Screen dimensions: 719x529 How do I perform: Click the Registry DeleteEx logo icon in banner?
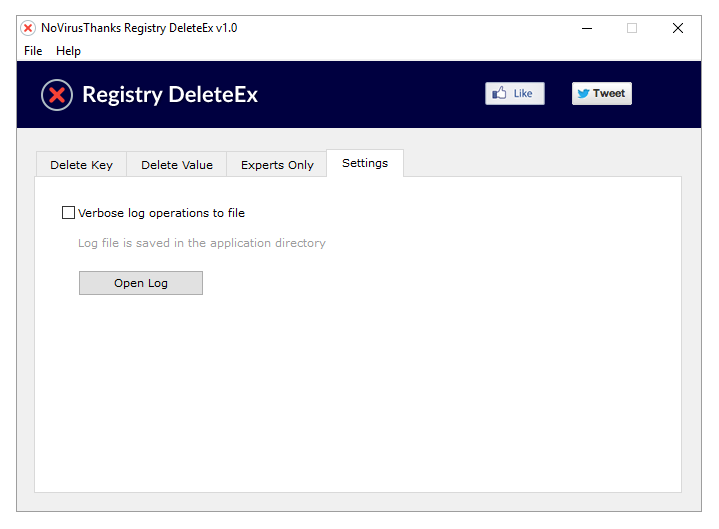pyautogui.click(x=57, y=95)
